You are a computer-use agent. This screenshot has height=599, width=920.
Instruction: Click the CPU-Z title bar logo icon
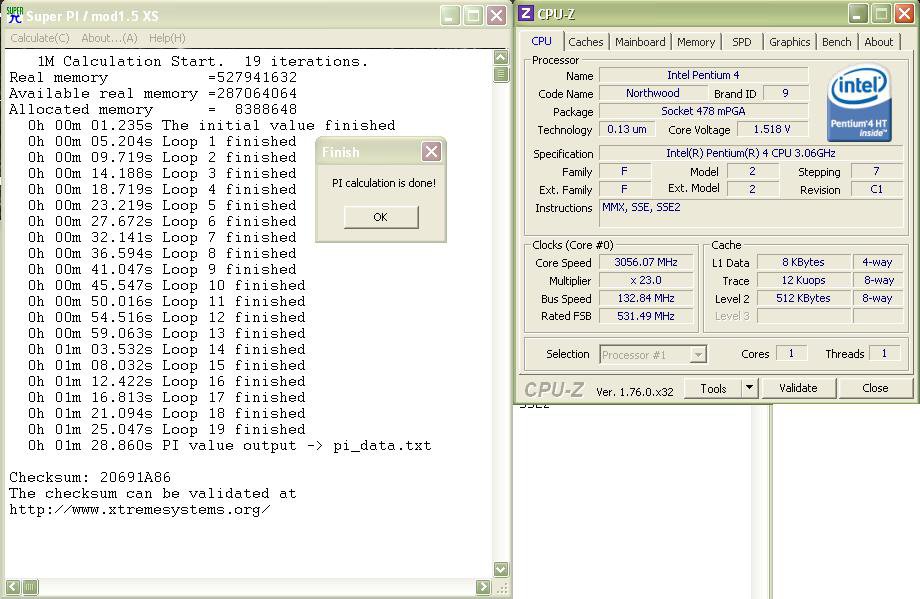click(527, 14)
